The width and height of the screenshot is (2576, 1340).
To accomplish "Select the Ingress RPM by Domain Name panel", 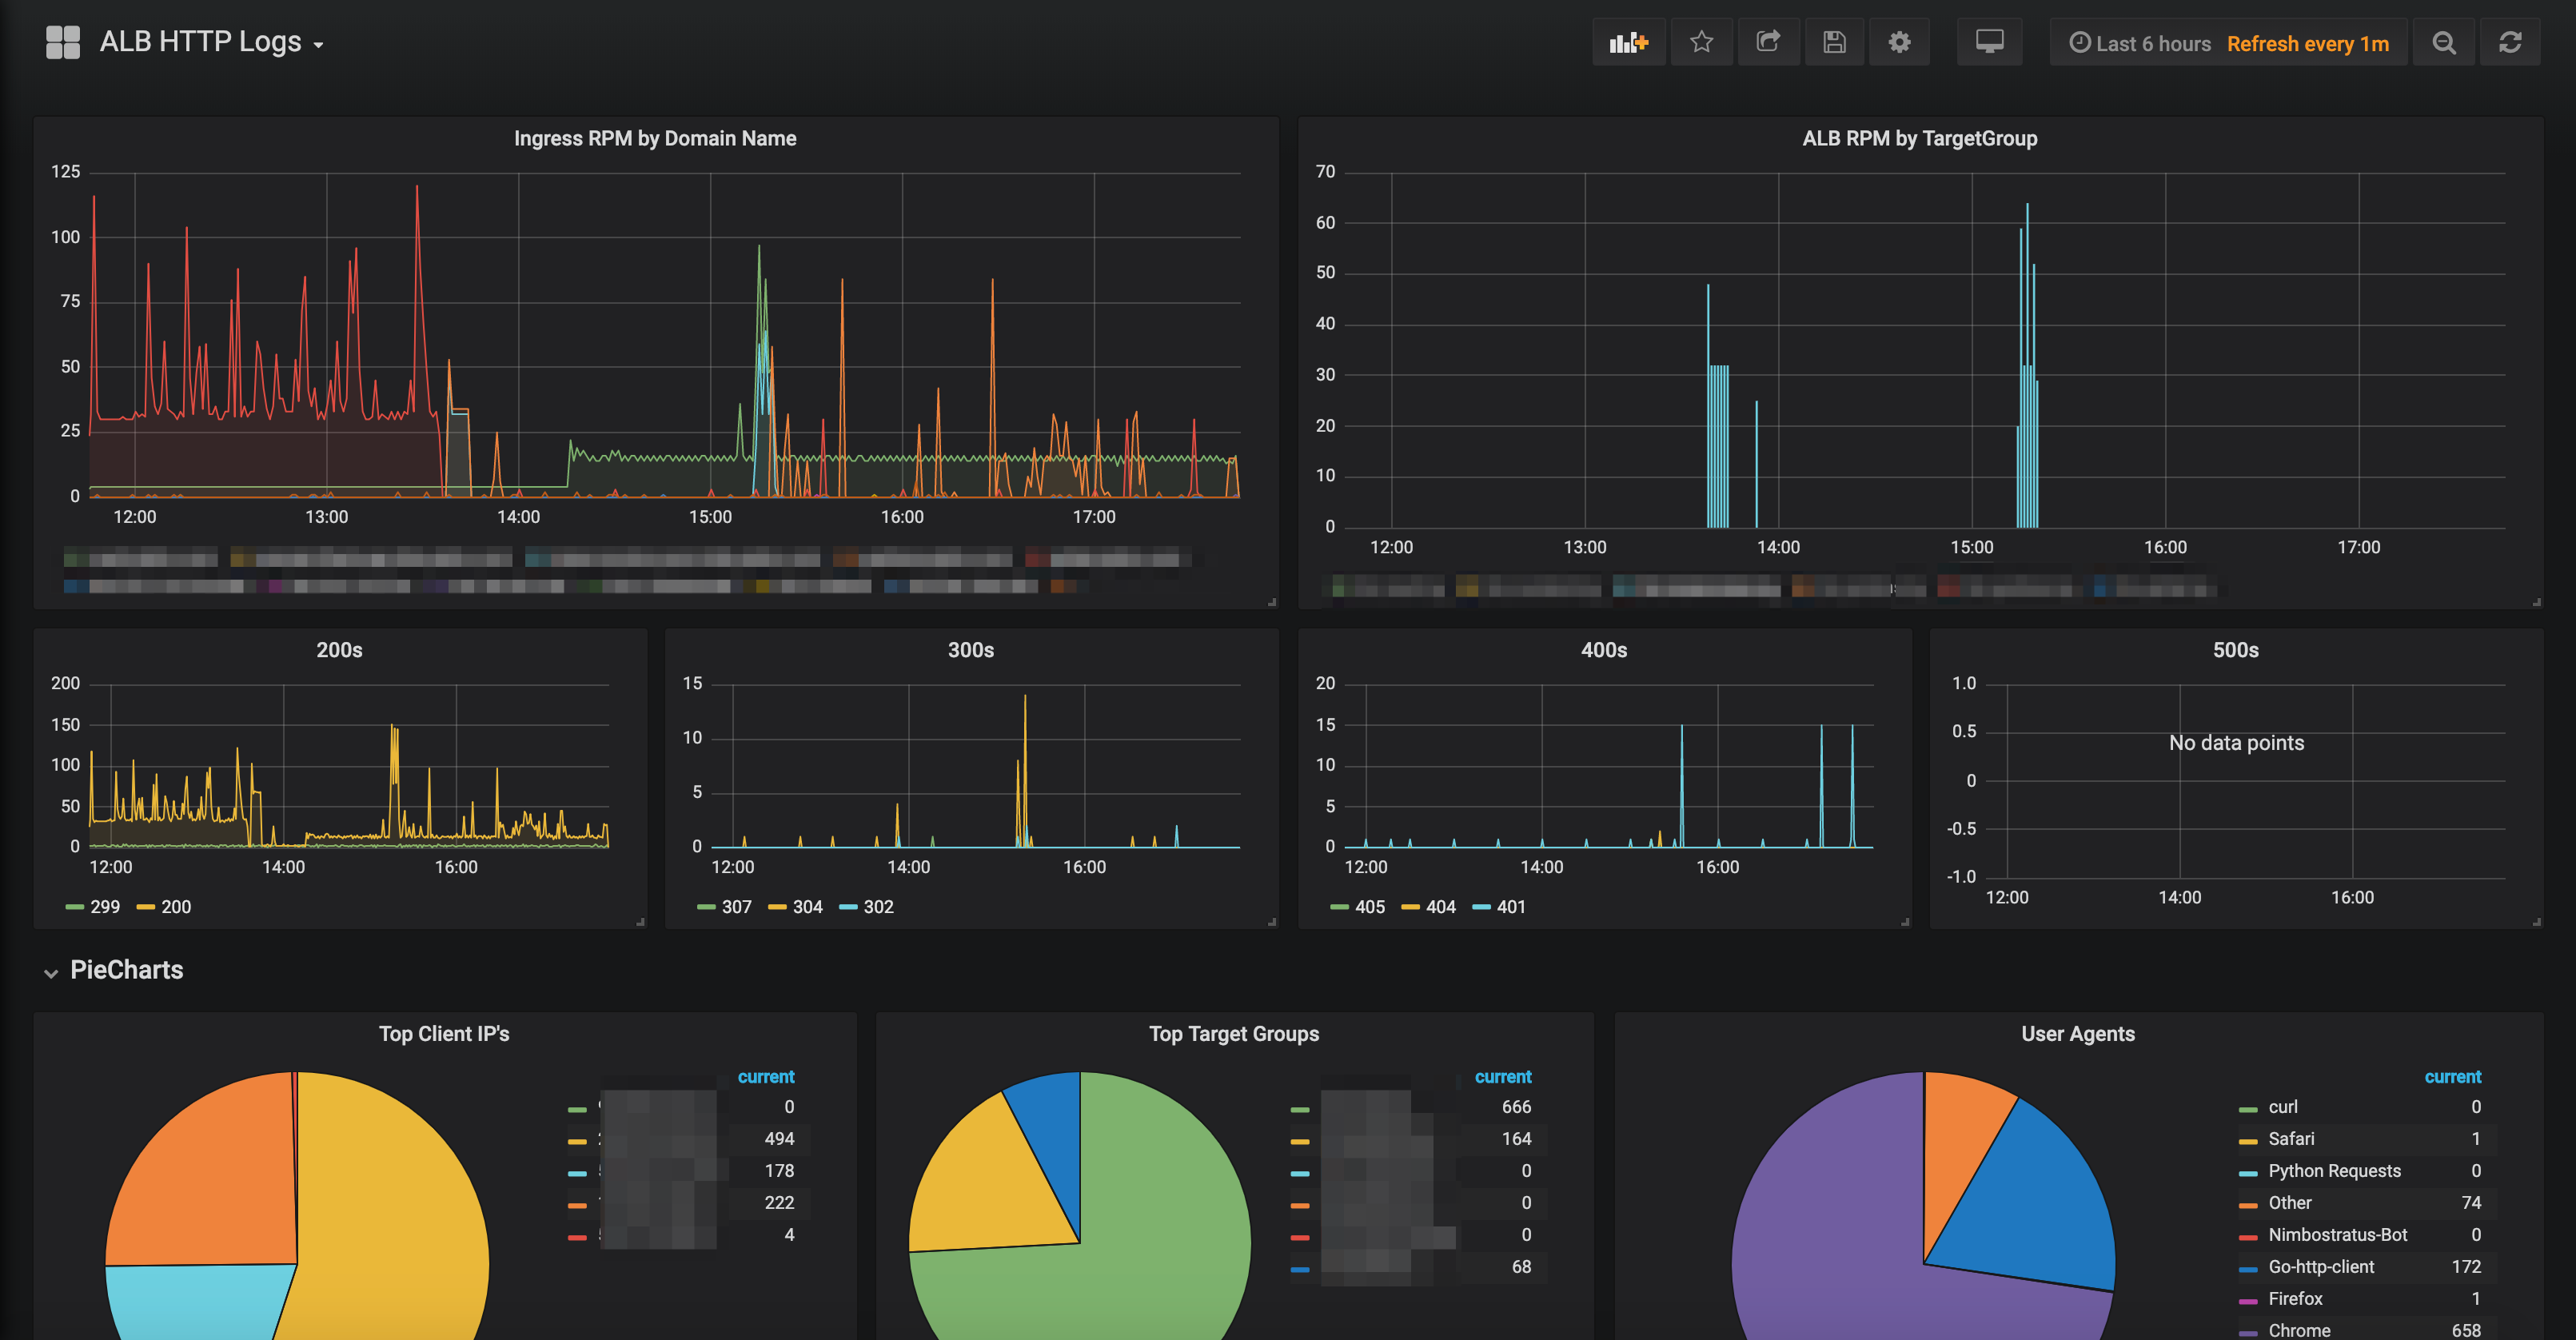I will [x=654, y=138].
